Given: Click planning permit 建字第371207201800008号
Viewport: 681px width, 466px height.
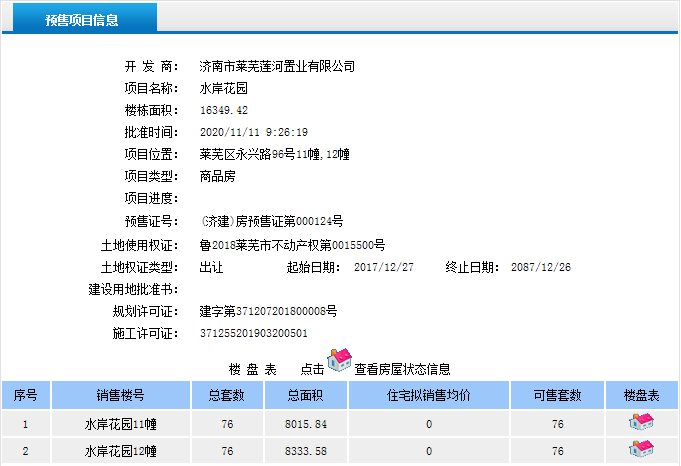Looking at the screenshot, I should click(x=268, y=311).
